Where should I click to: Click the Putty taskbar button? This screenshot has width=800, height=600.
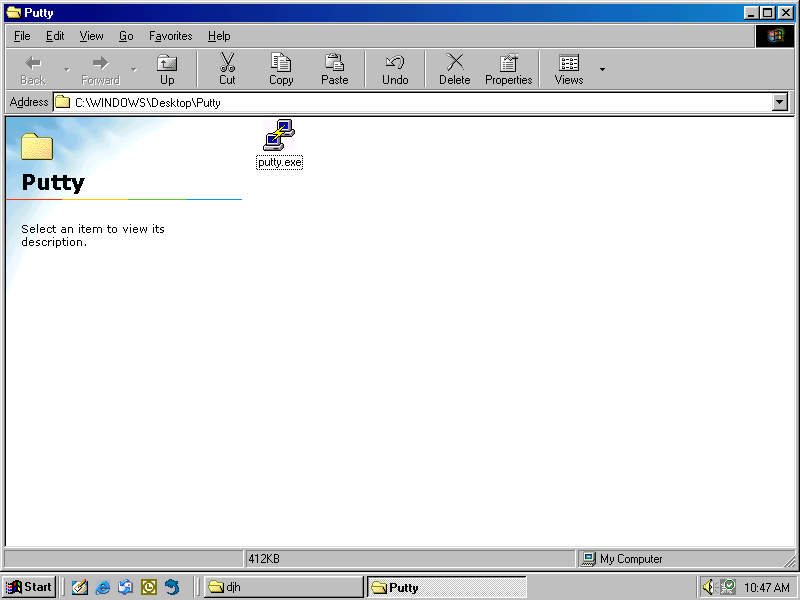[x=446, y=587]
